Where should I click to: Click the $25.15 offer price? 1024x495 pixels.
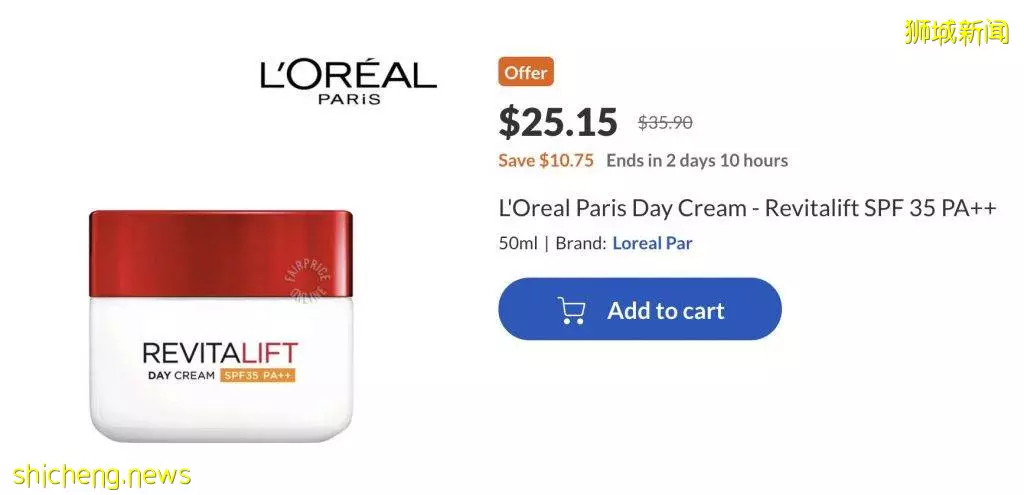coord(558,122)
